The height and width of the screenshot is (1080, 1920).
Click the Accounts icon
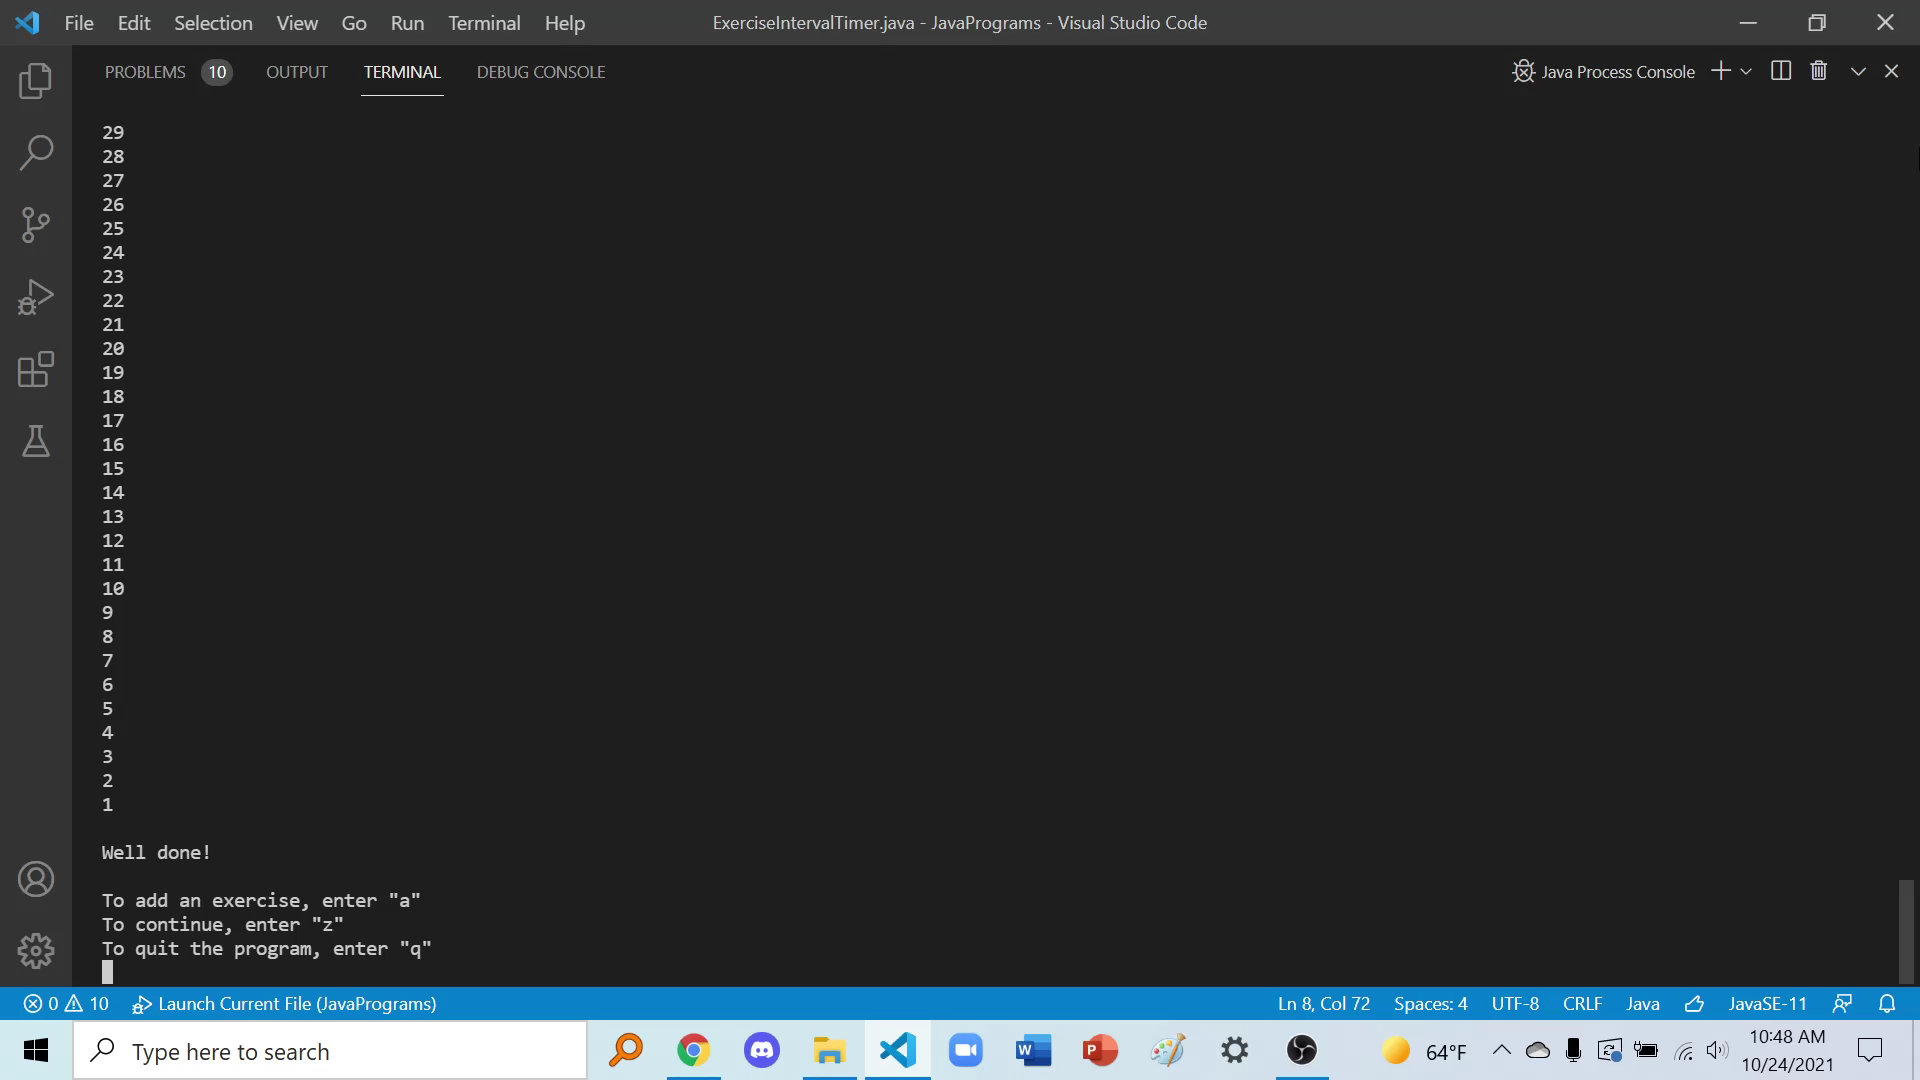coord(36,879)
